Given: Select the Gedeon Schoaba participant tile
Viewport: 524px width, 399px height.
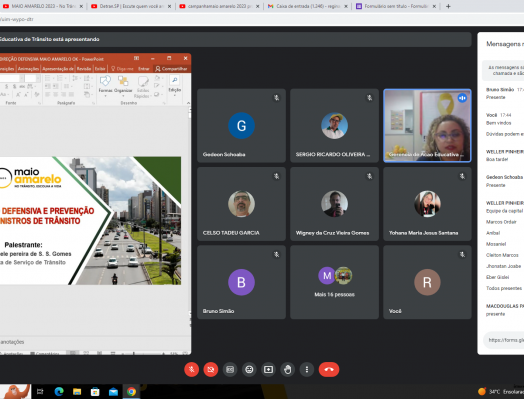Looking at the screenshot, I should (241, 125).
